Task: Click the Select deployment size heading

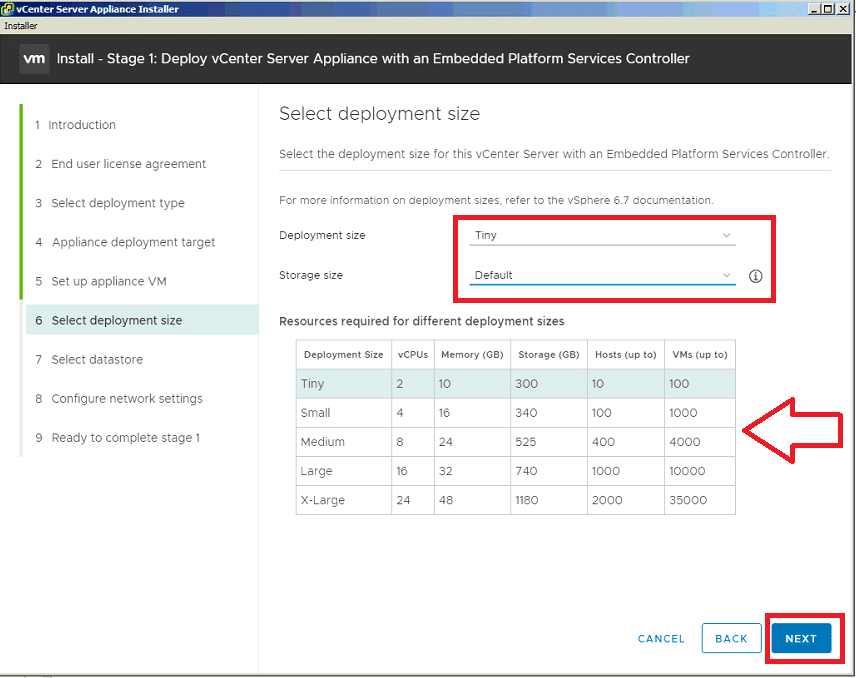Action: coord(379,114)
